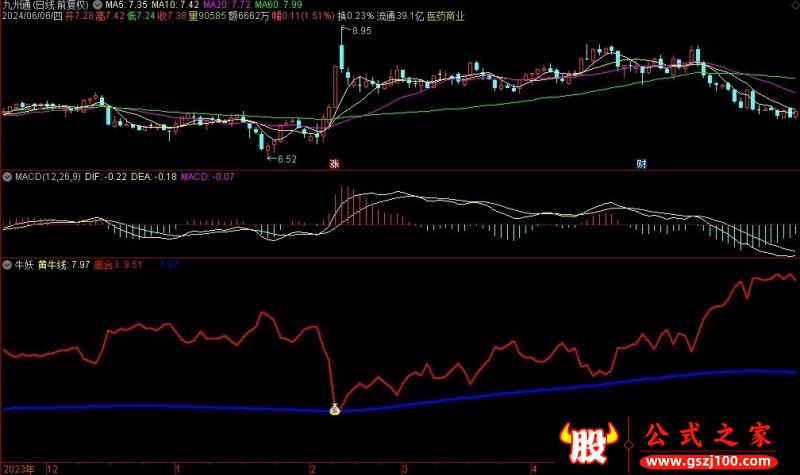Viewport: 800px width, 475px height.
Task: Click the month 4 timeline marker
Action: point(534,469)
